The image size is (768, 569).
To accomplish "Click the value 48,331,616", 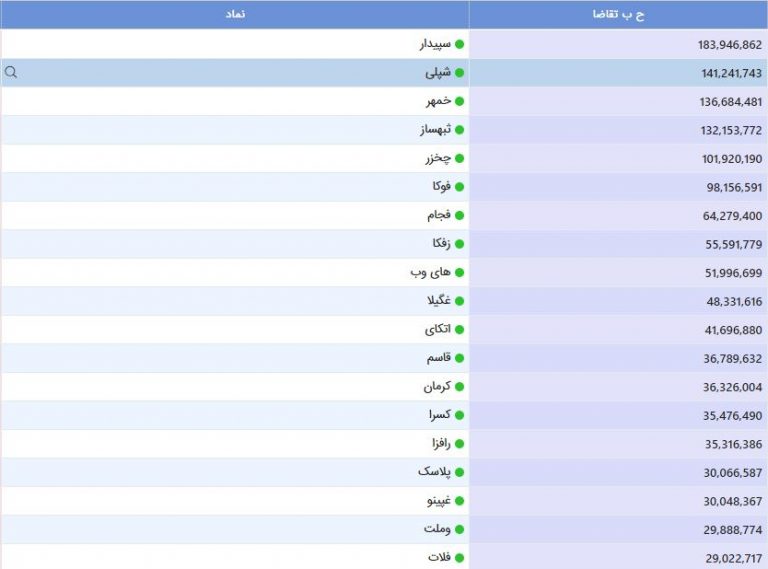I will tap(734, 302).
